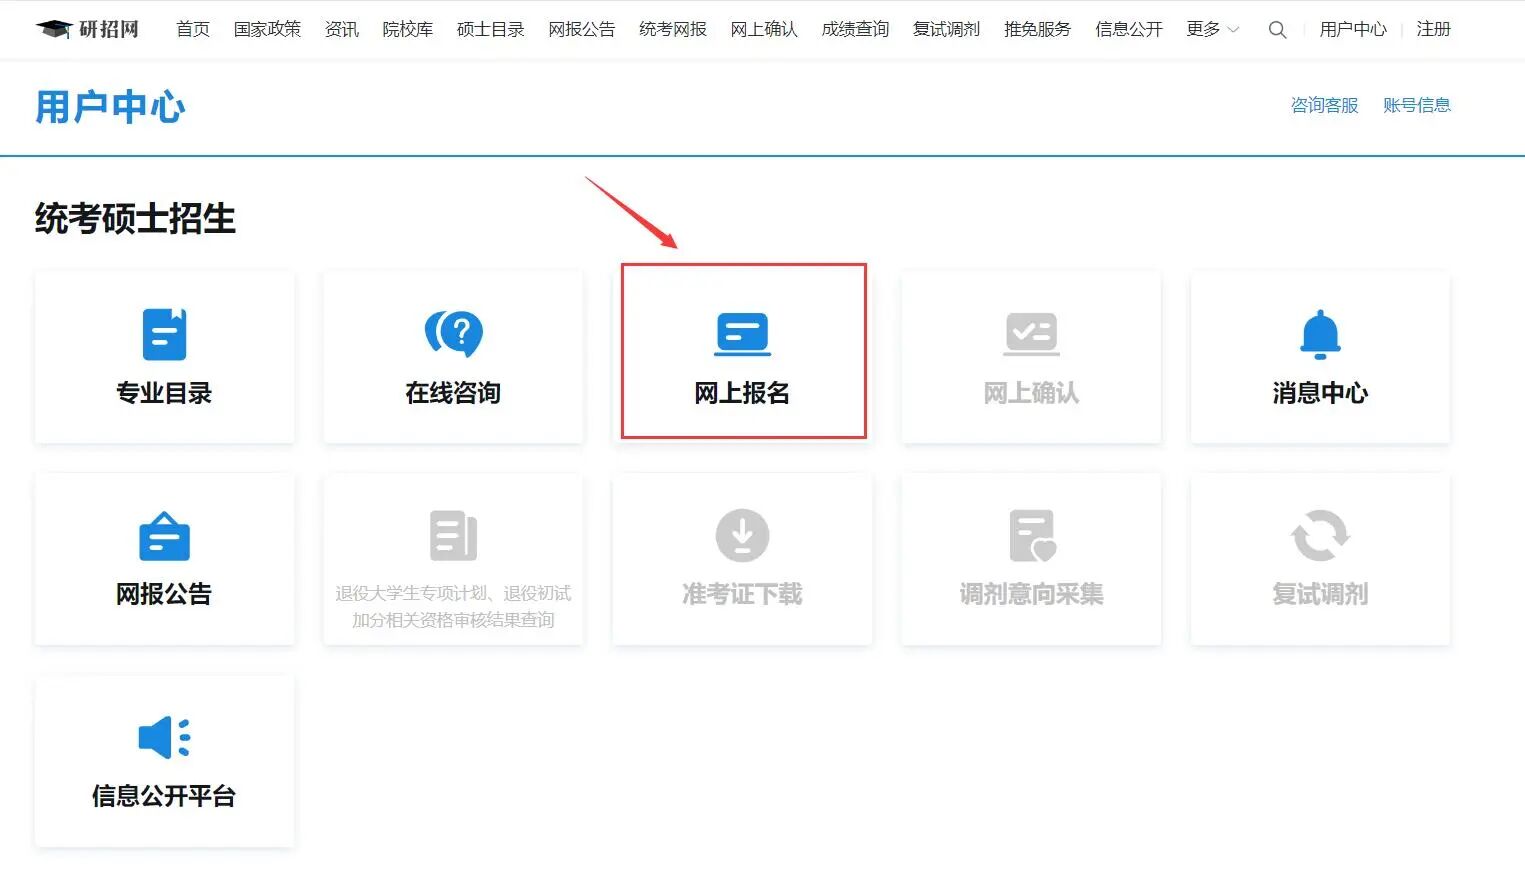Viewport: 1525px width, 886px height.
Task: Click the 研招网 logo
Action: pyautogui.click(x=87, y=29)
